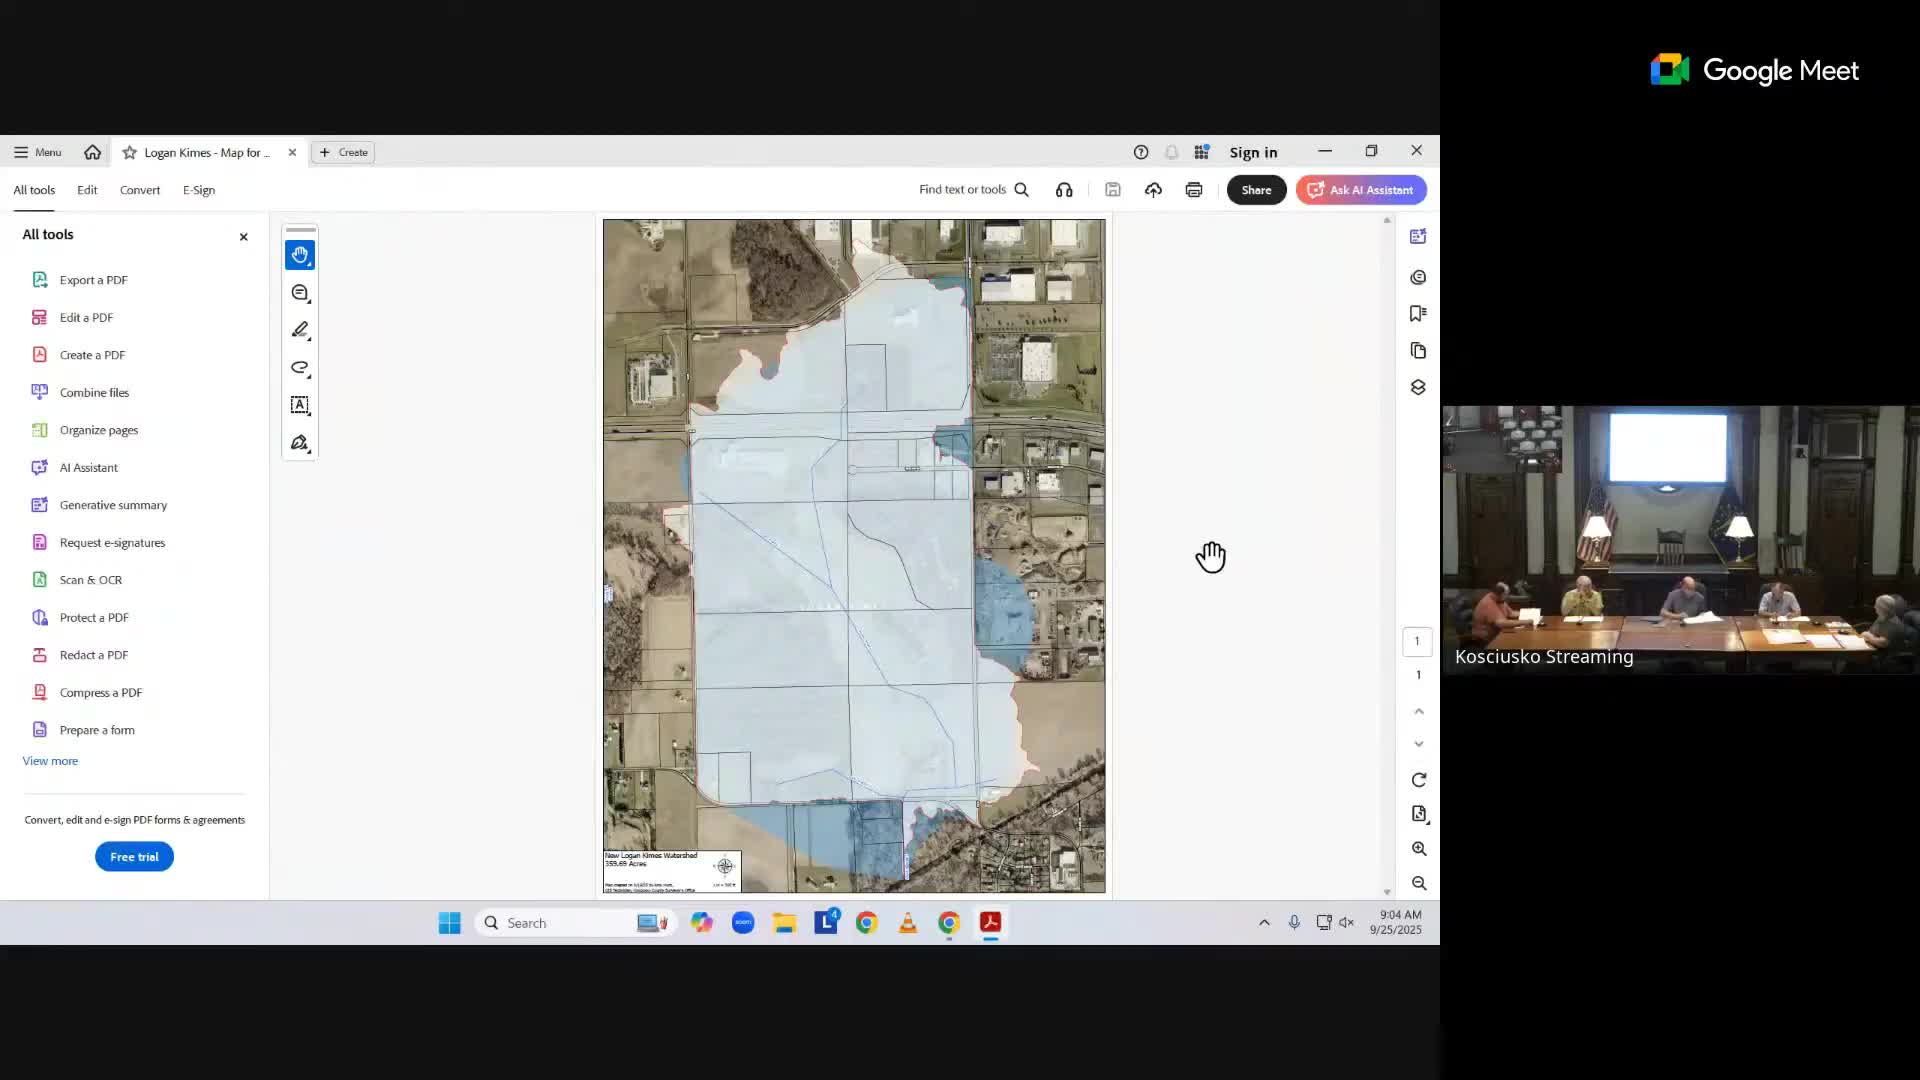Go to next page down chevron
1920x1080 pixels.
tap(1418, 744)
